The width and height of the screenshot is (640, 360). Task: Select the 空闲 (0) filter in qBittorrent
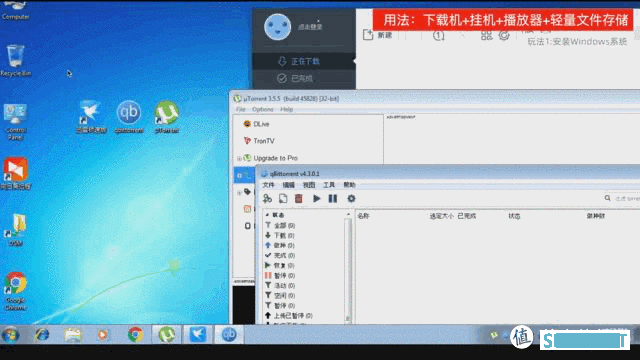[x=284, y=296]
